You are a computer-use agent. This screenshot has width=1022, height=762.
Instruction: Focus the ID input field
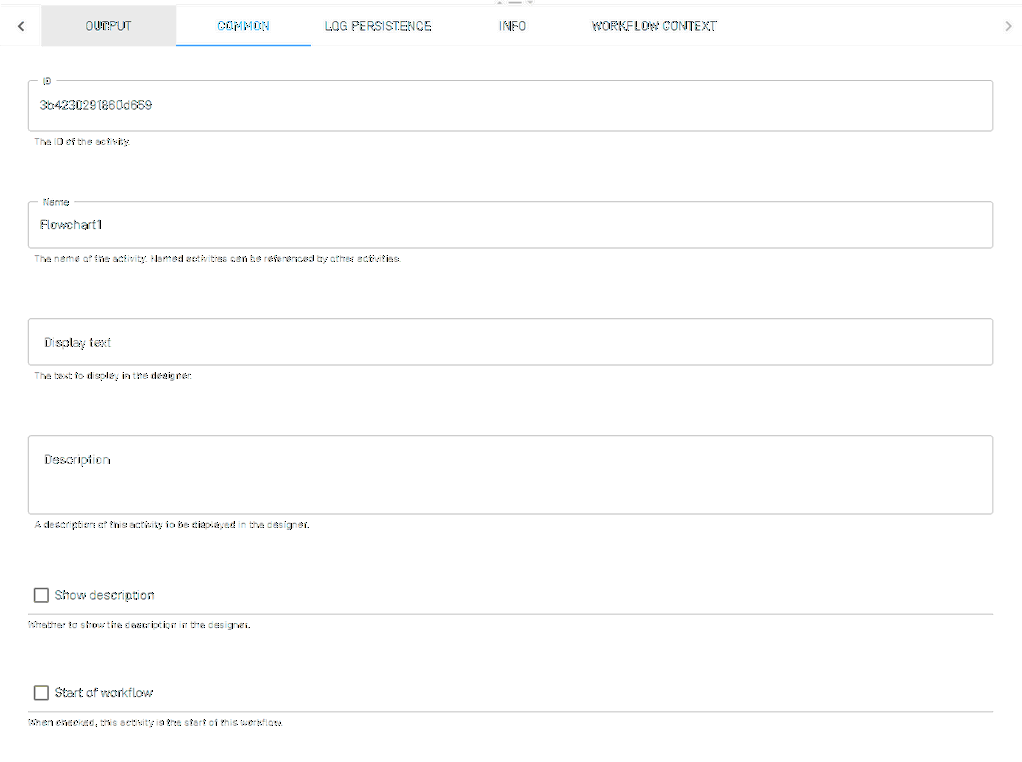pyautogui.click(x=510, y=106)
